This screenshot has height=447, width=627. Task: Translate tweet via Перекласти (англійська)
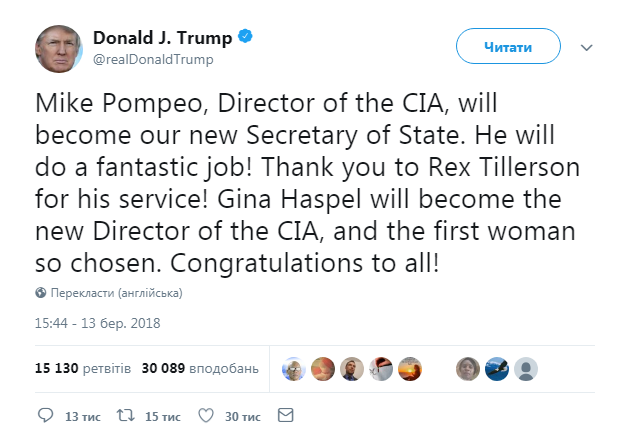tap(116, 294)
